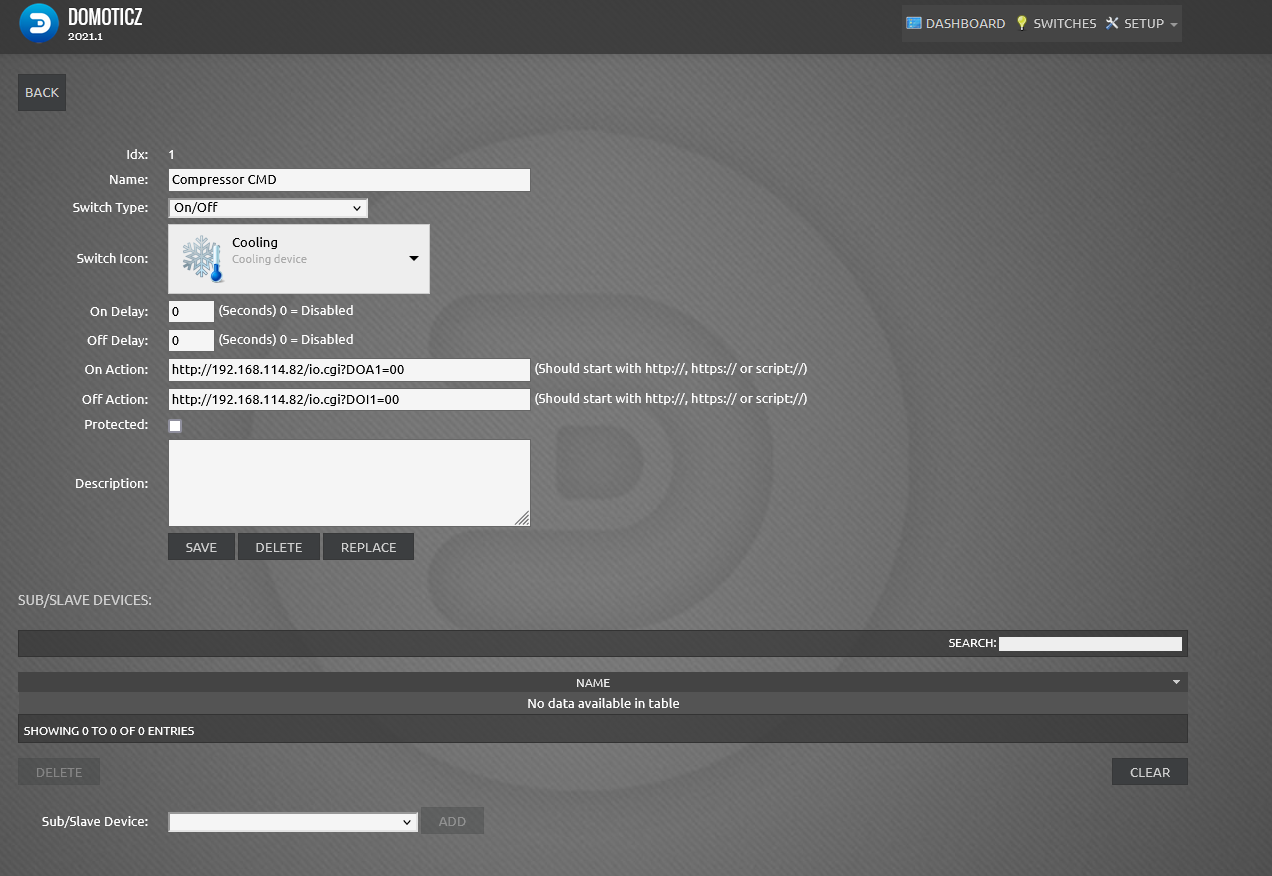Click the Replace button

(x=368, y=547)
